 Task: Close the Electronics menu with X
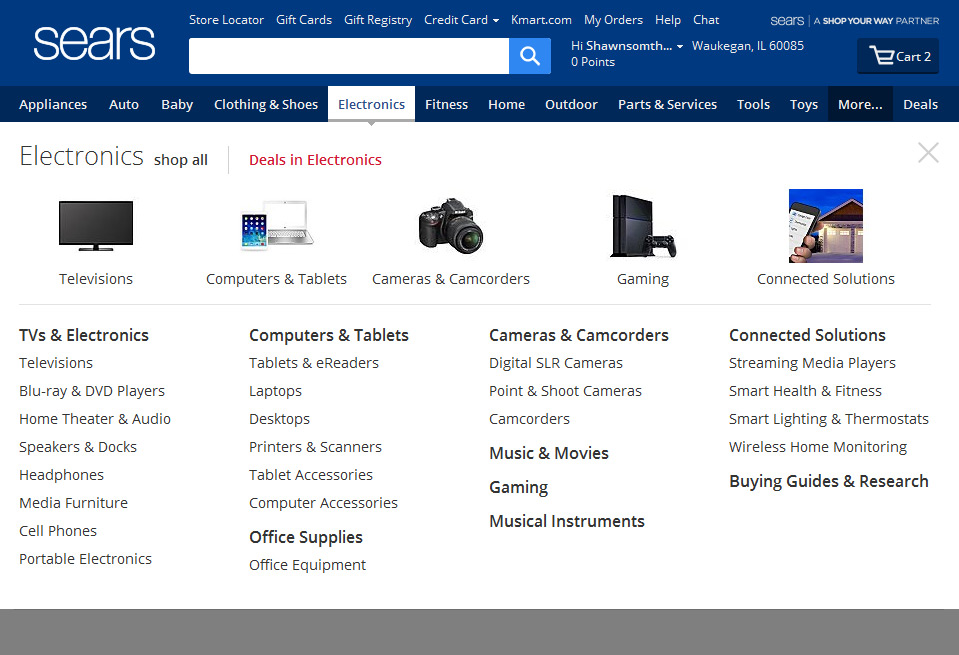(x=928, y=152)
